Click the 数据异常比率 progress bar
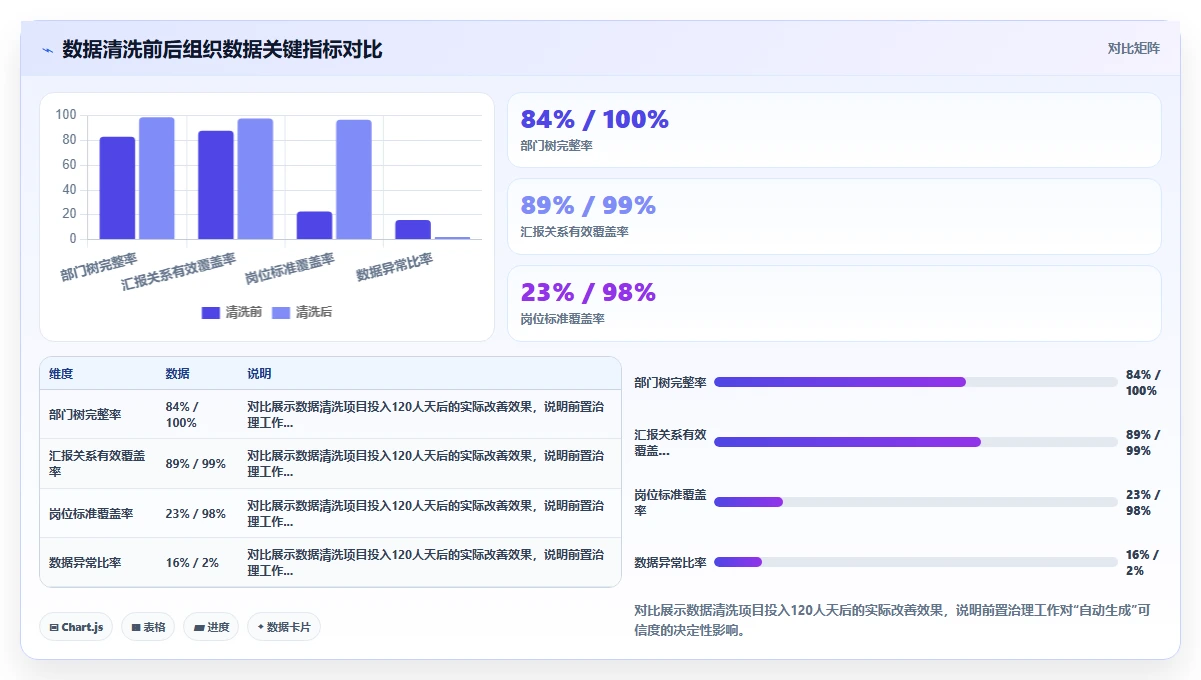 click(916, 562)
